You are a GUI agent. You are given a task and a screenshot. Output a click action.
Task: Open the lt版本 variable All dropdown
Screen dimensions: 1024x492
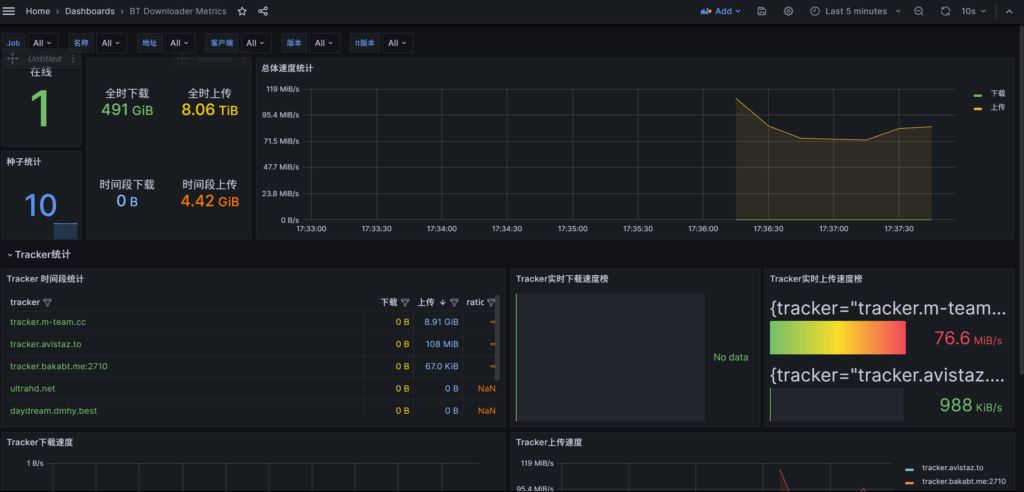tap(397, 43)
